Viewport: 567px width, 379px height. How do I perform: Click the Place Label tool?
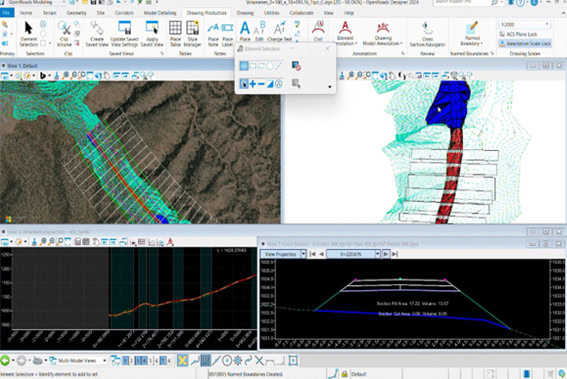coord(227,34)
